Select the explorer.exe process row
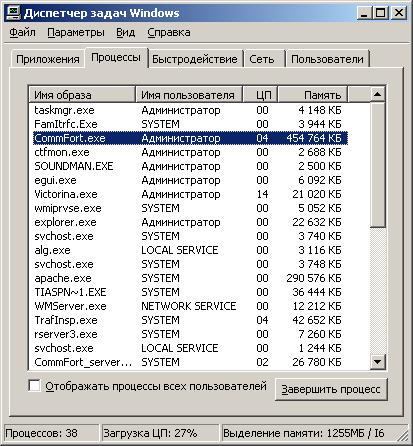The width and height of the screenshot is (413, 446). (190, 222)
